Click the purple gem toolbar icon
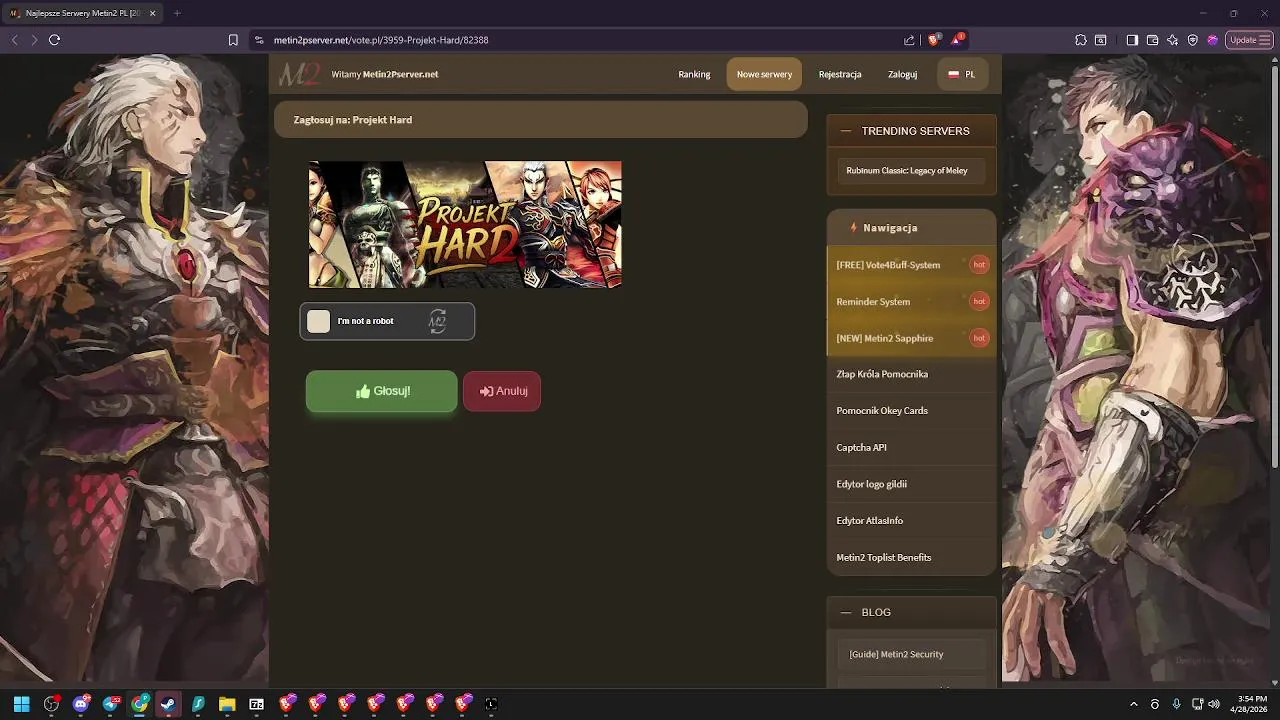Screen dimensions: 1280x720 (x=1212, y=40)
